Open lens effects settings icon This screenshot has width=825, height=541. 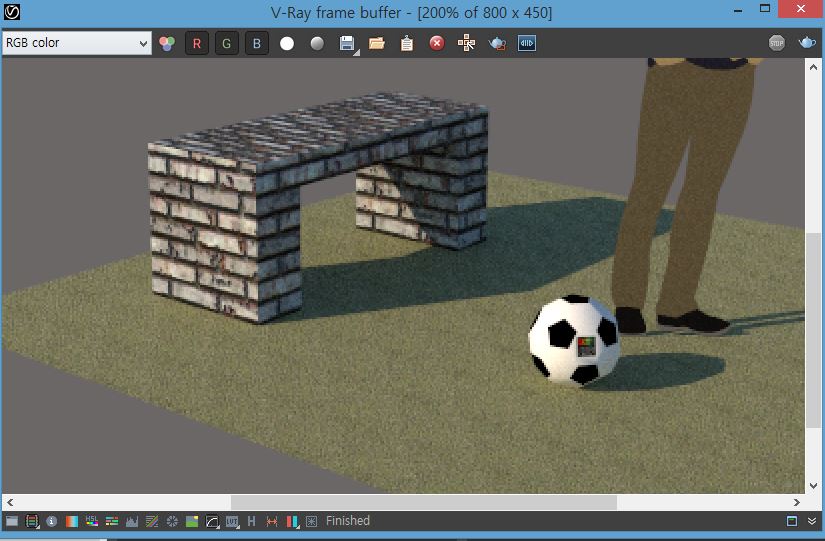coord(311,522)
